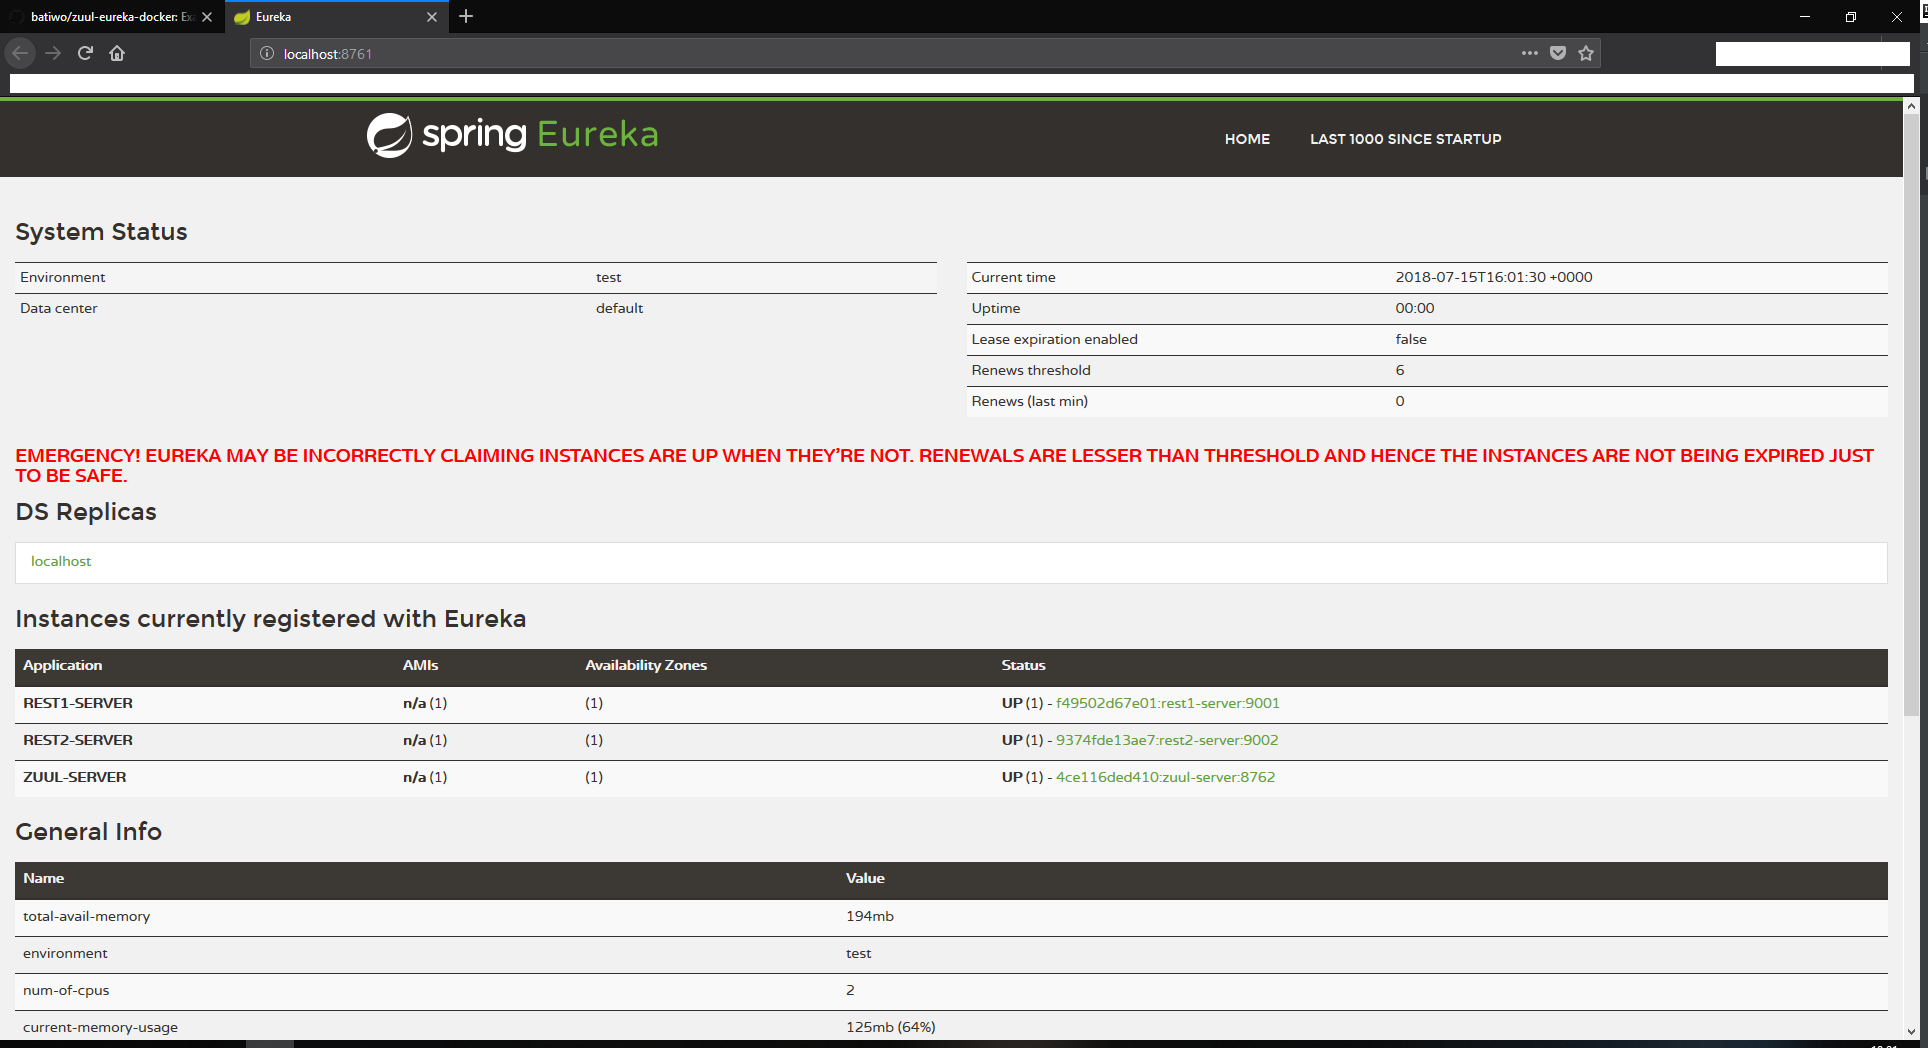Image resolution: width=1928 pixels, height=1048 pixels.
Task: Click the Renews (last min) label
Action: (1029, 401)
